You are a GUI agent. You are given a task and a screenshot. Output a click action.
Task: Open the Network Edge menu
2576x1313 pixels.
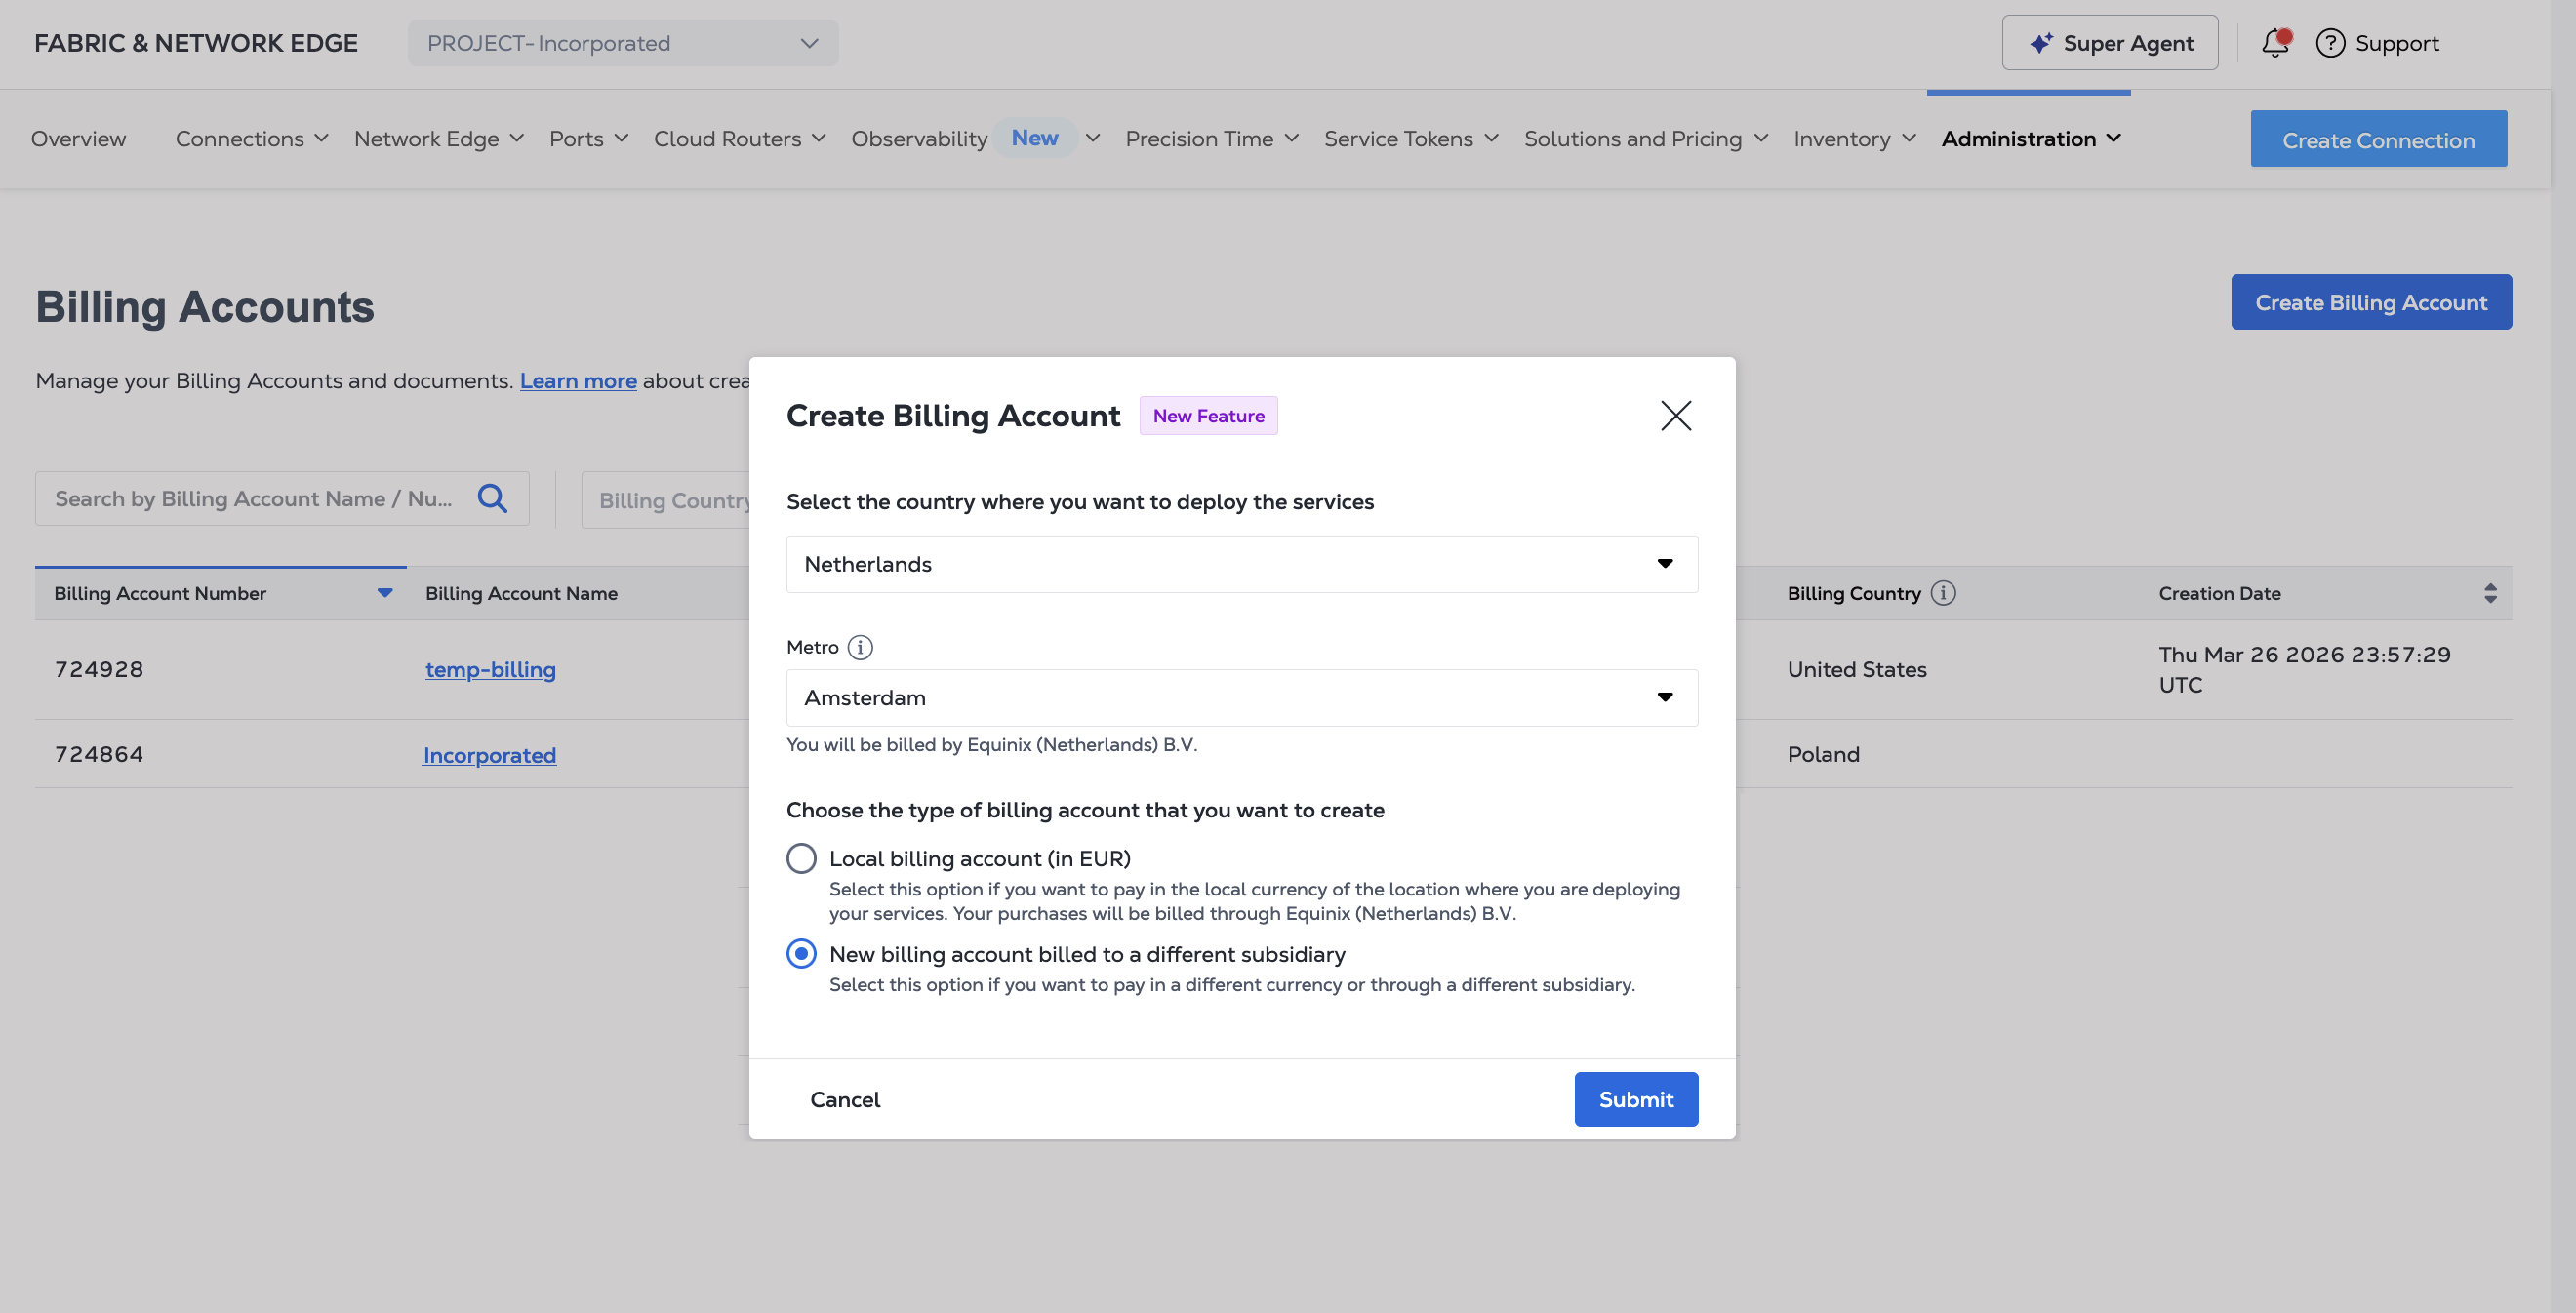[438, 139]
